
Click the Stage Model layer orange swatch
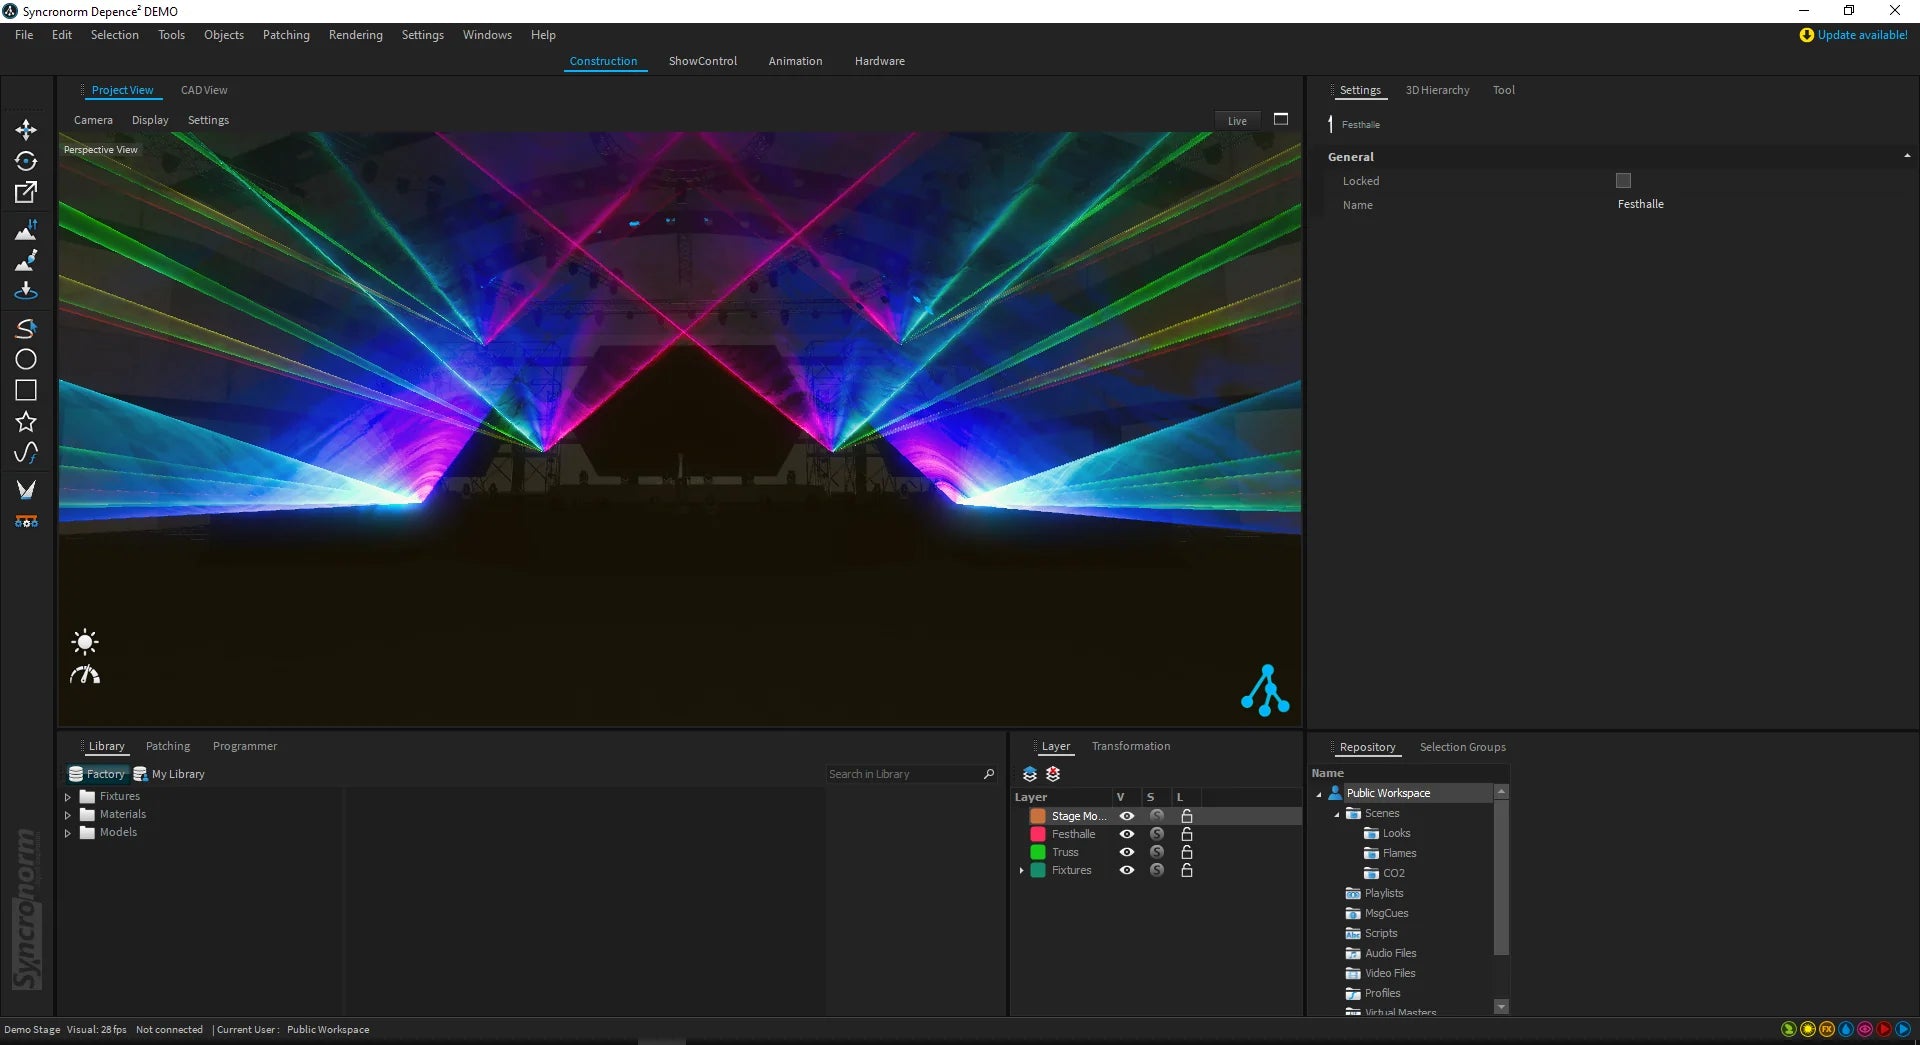coord(1038,816)
